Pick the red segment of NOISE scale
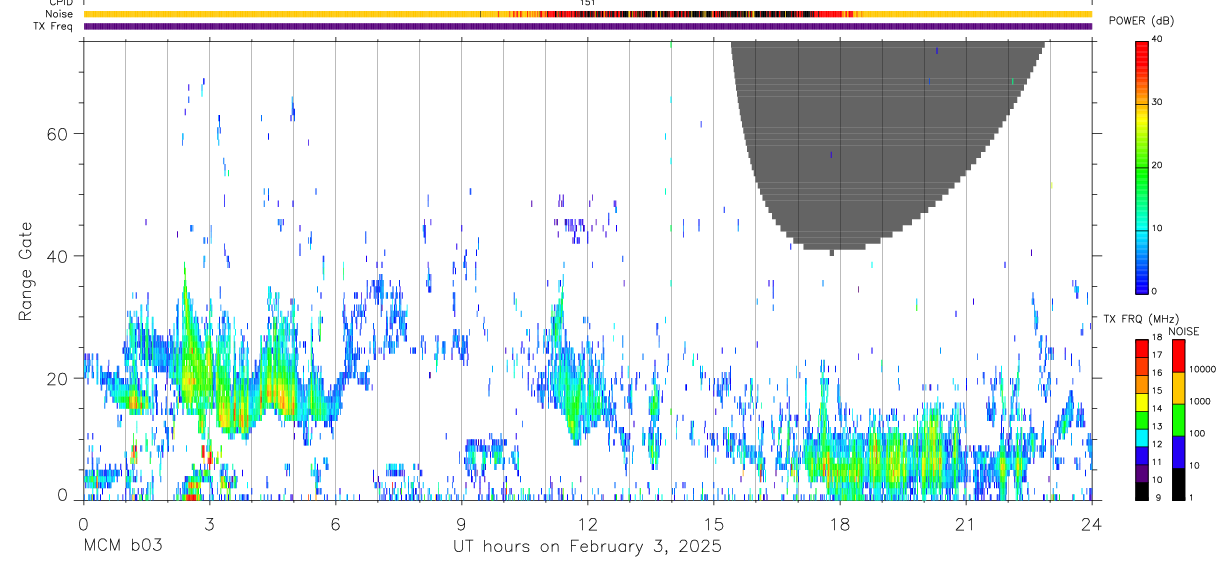Viewport: 1228px width, 567px height. click(1178, 356)
